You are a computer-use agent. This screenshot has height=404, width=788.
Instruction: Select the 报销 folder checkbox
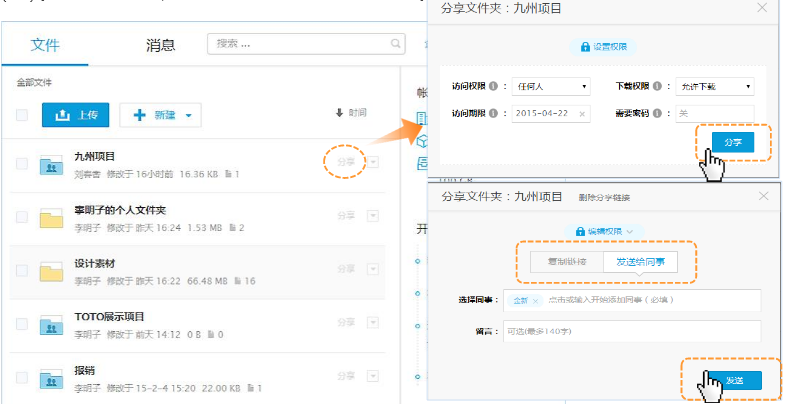[x=21, y=378]
